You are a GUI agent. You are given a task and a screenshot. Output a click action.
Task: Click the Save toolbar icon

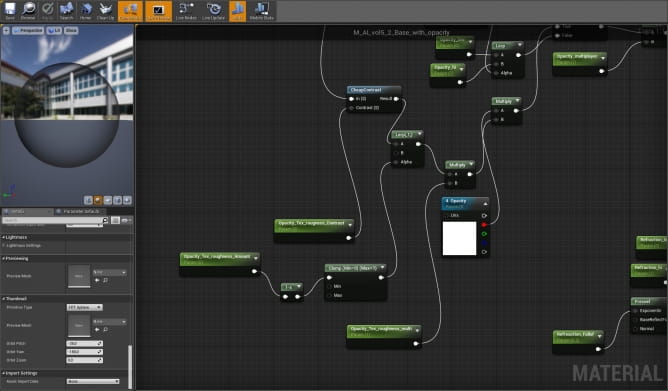click(10, 11)
